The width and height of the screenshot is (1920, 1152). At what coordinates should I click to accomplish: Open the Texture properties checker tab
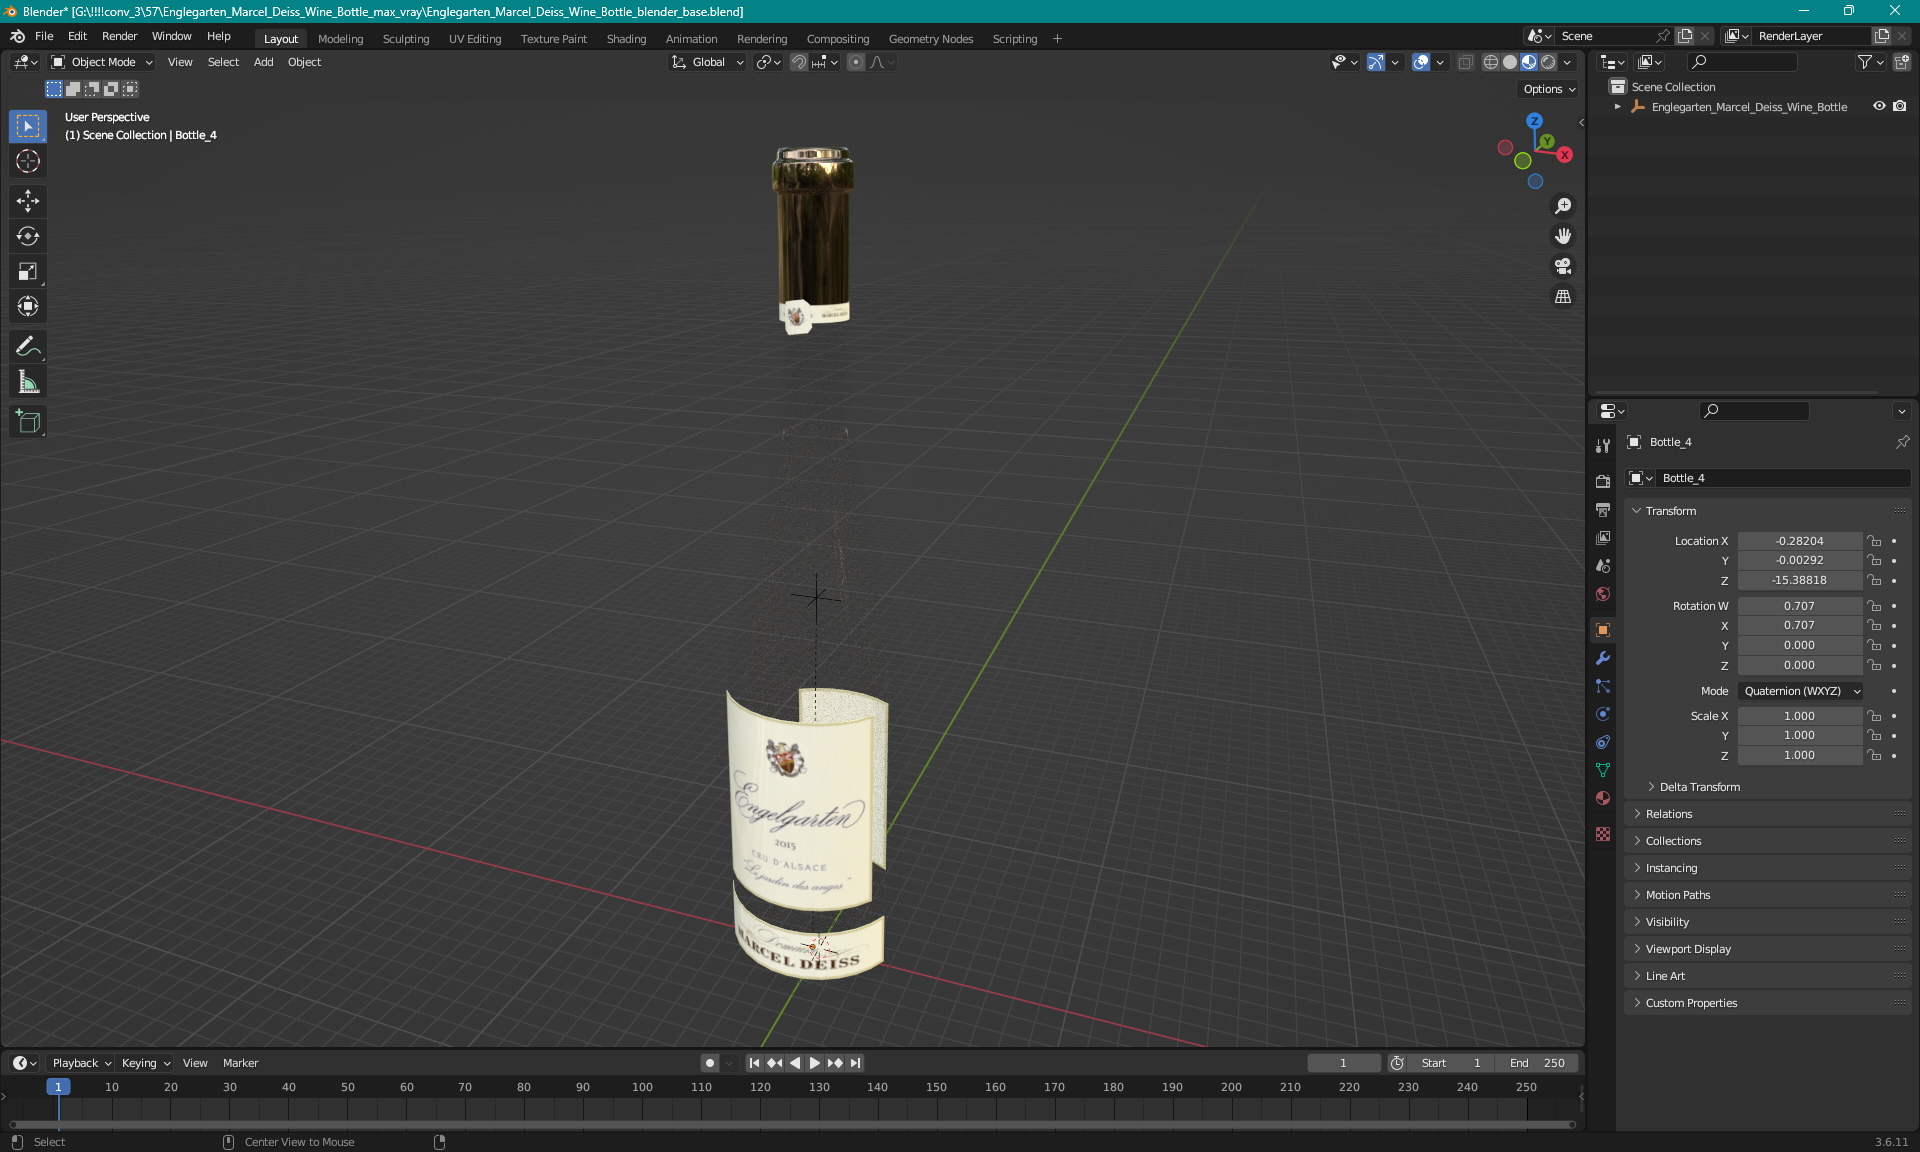tap(1603, 834)
